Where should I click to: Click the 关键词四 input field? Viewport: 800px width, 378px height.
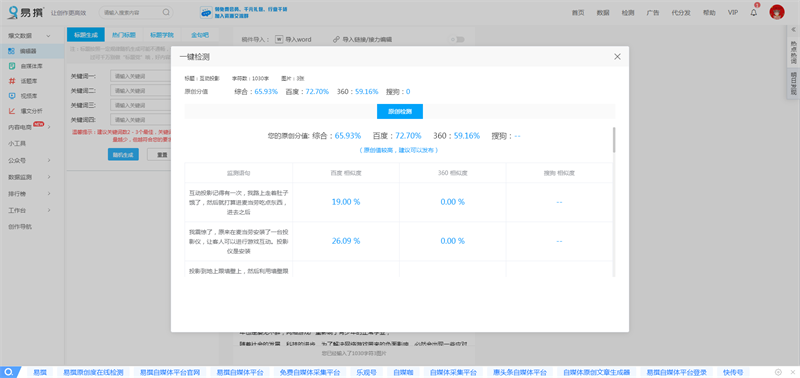tap(140, 120)
